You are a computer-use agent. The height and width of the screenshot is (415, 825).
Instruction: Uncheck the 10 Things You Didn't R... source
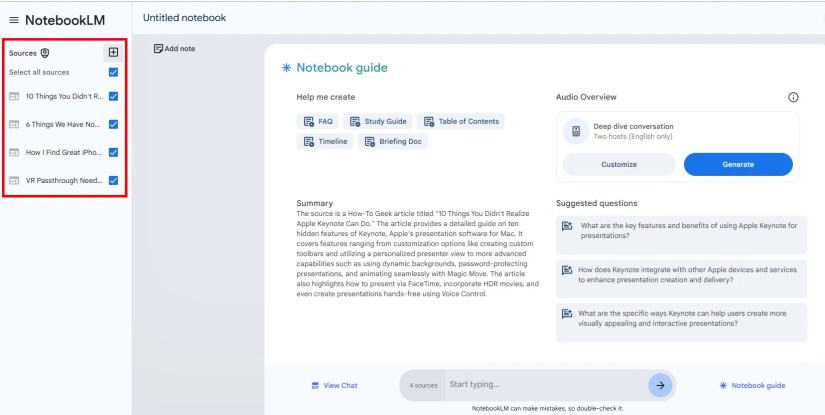(113, 96)
